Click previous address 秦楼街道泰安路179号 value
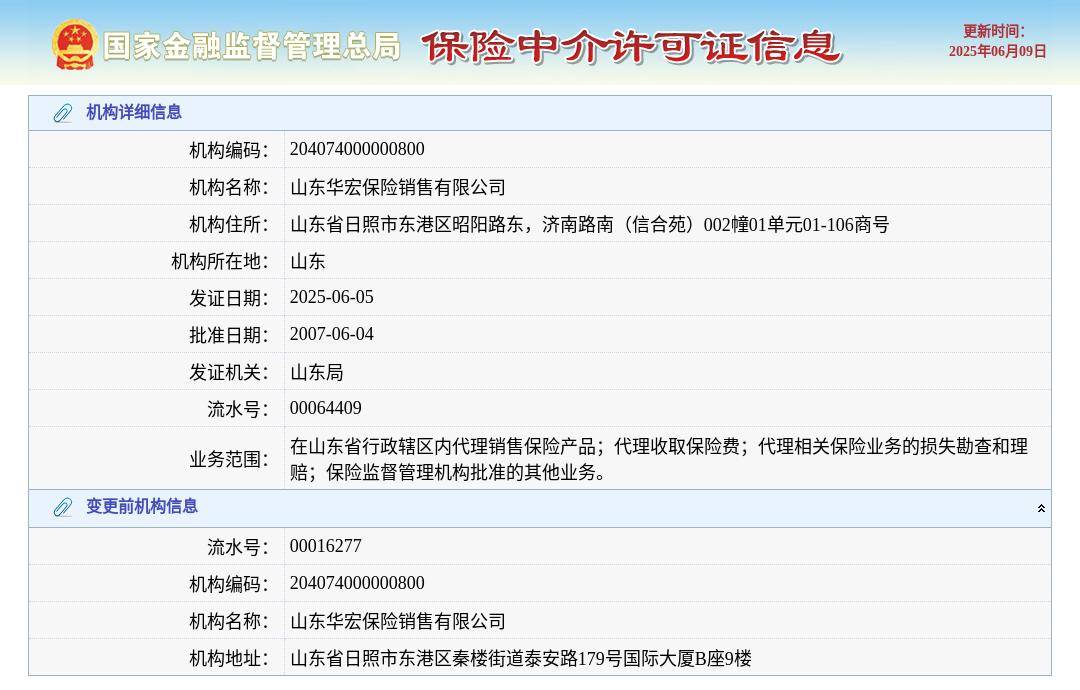Viewport: 1080px width, 690px height. [x=520, y=658]
